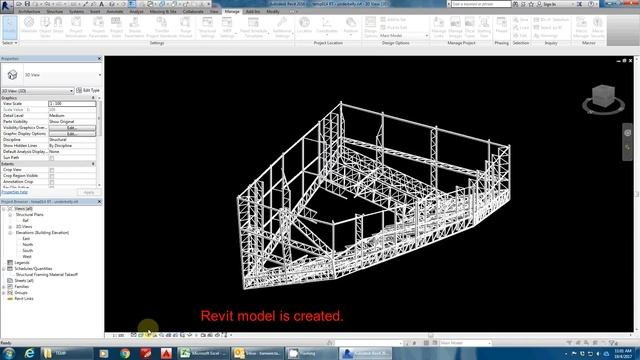640x360 pixels.
Task: Open Project Units
Action: click(x=116, y=27)
